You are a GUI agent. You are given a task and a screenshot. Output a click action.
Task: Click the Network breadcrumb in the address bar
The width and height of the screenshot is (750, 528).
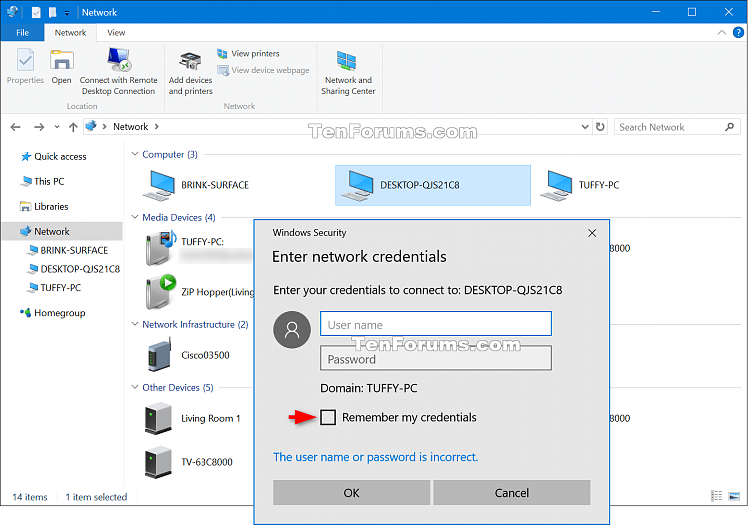click(130, 127)
